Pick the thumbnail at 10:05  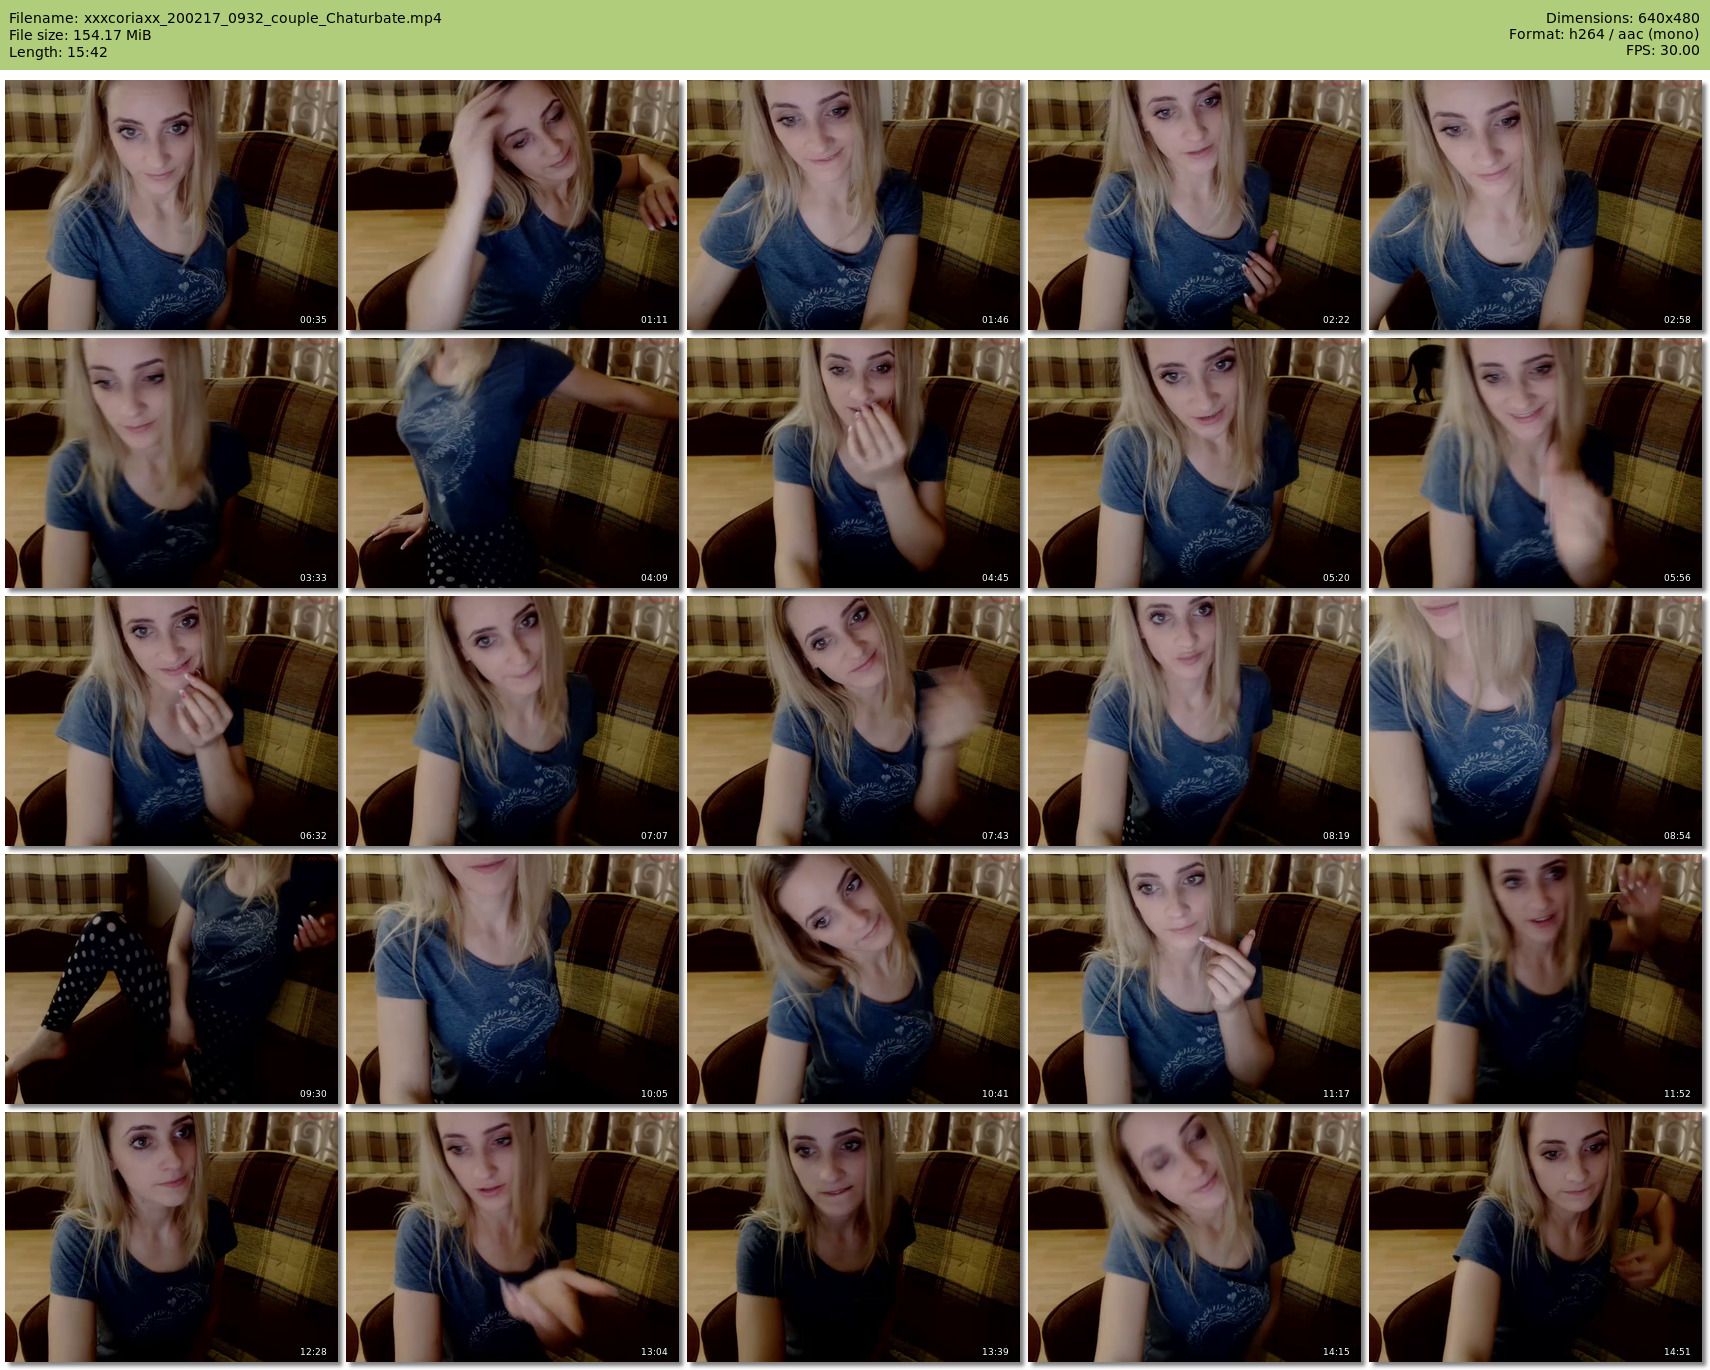(513, 979)
